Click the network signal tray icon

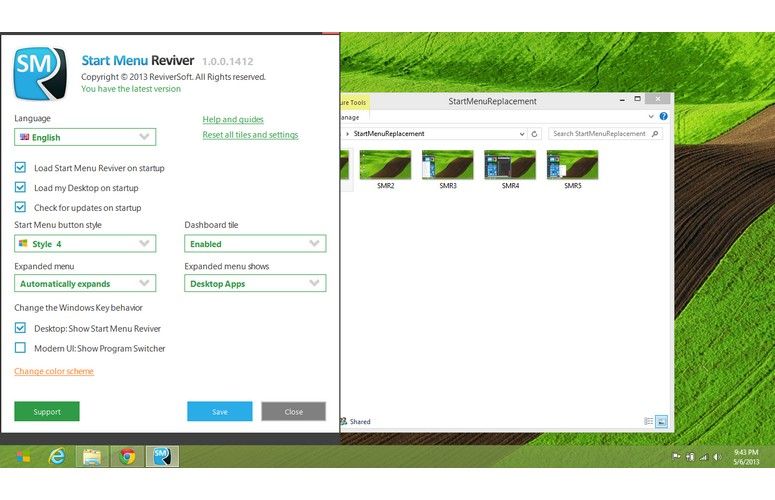point(703,457)
